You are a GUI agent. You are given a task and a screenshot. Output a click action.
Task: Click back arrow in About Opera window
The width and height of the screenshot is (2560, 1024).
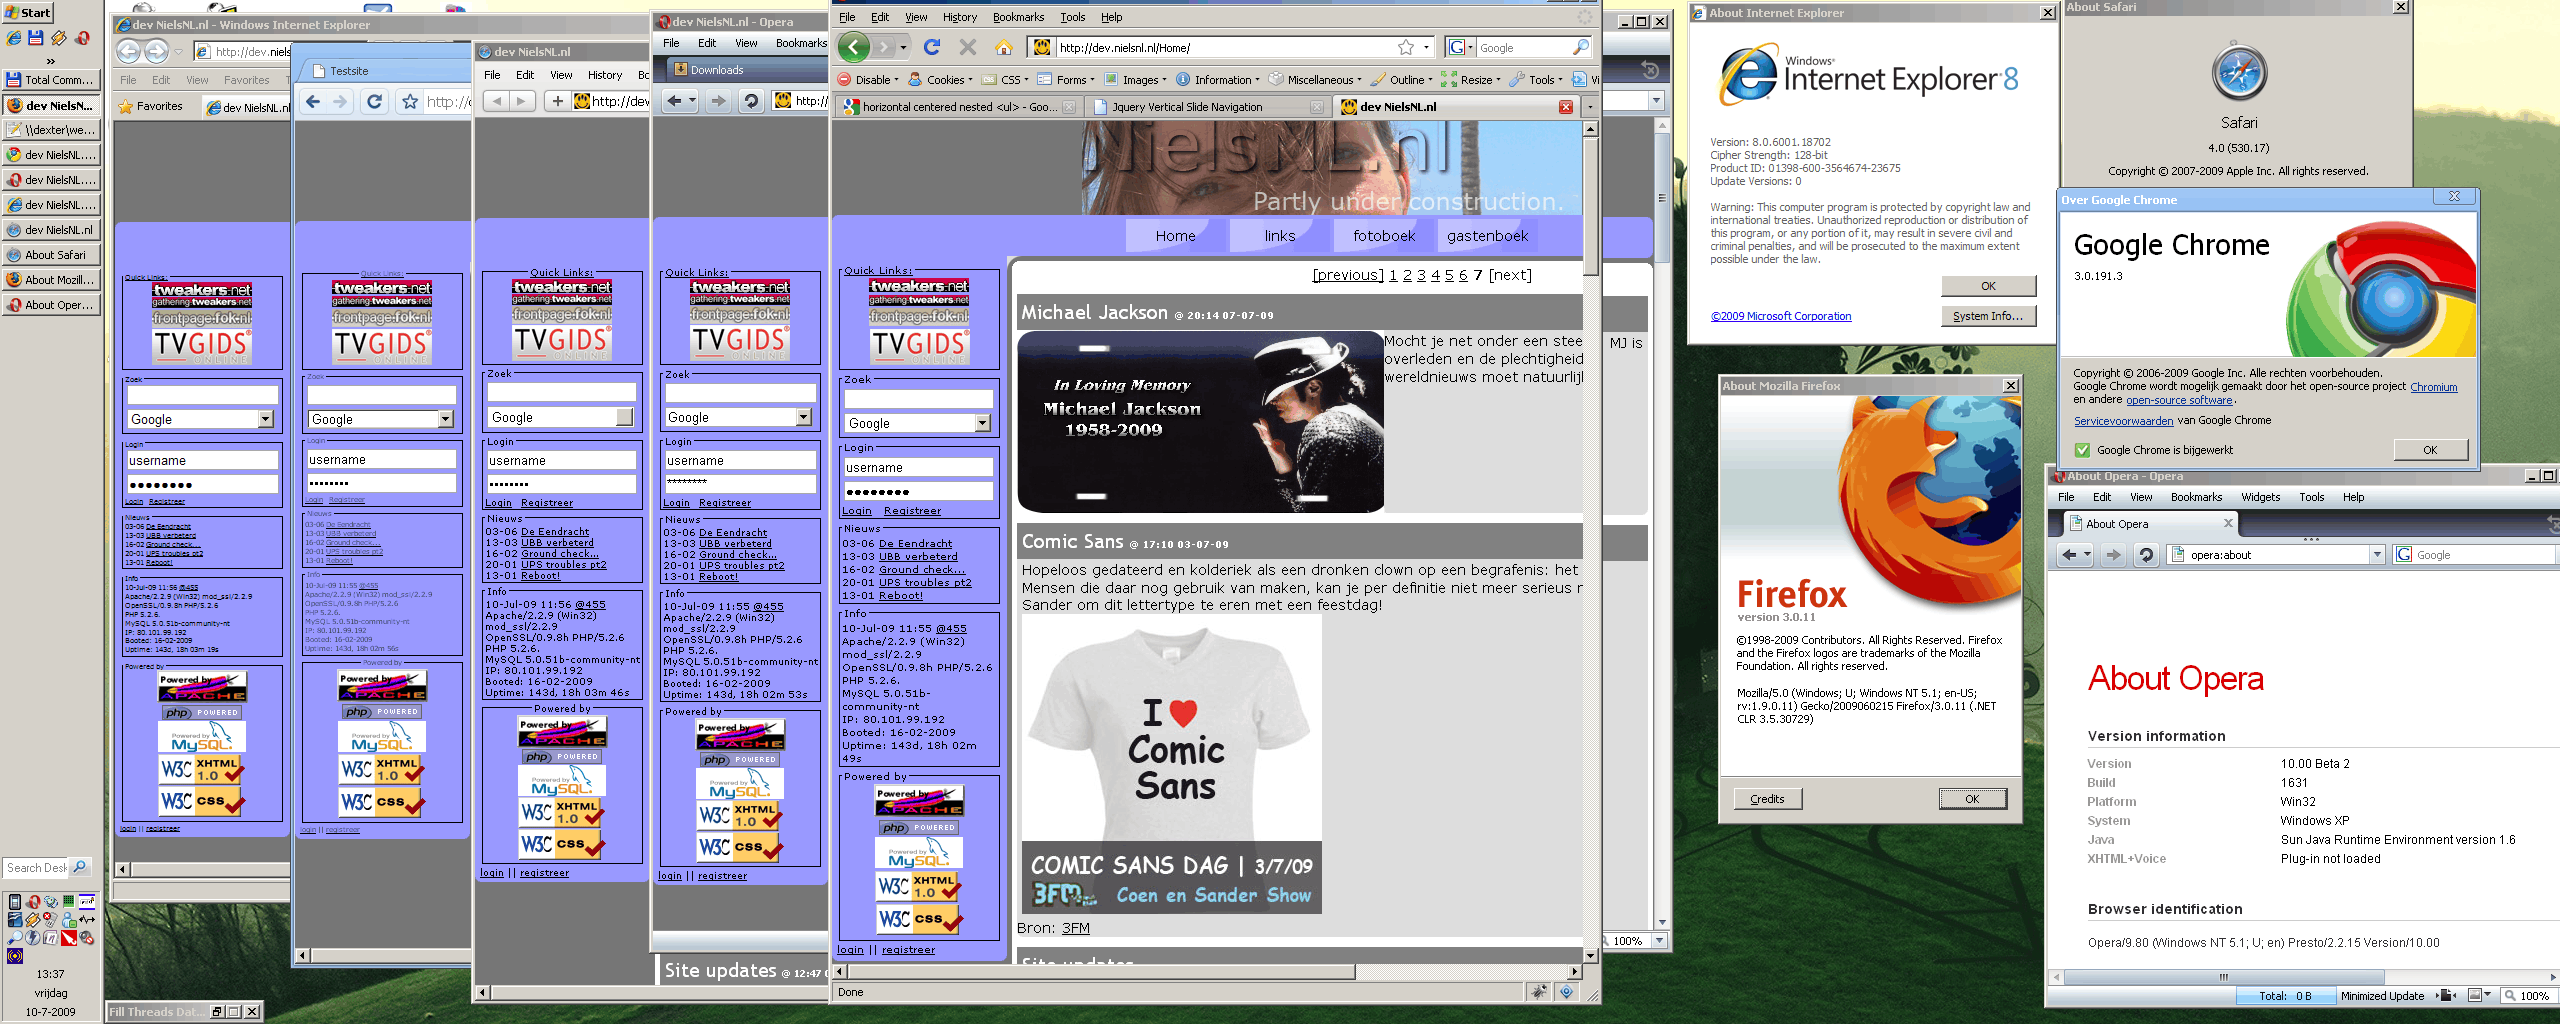[x=2069, y=555]
